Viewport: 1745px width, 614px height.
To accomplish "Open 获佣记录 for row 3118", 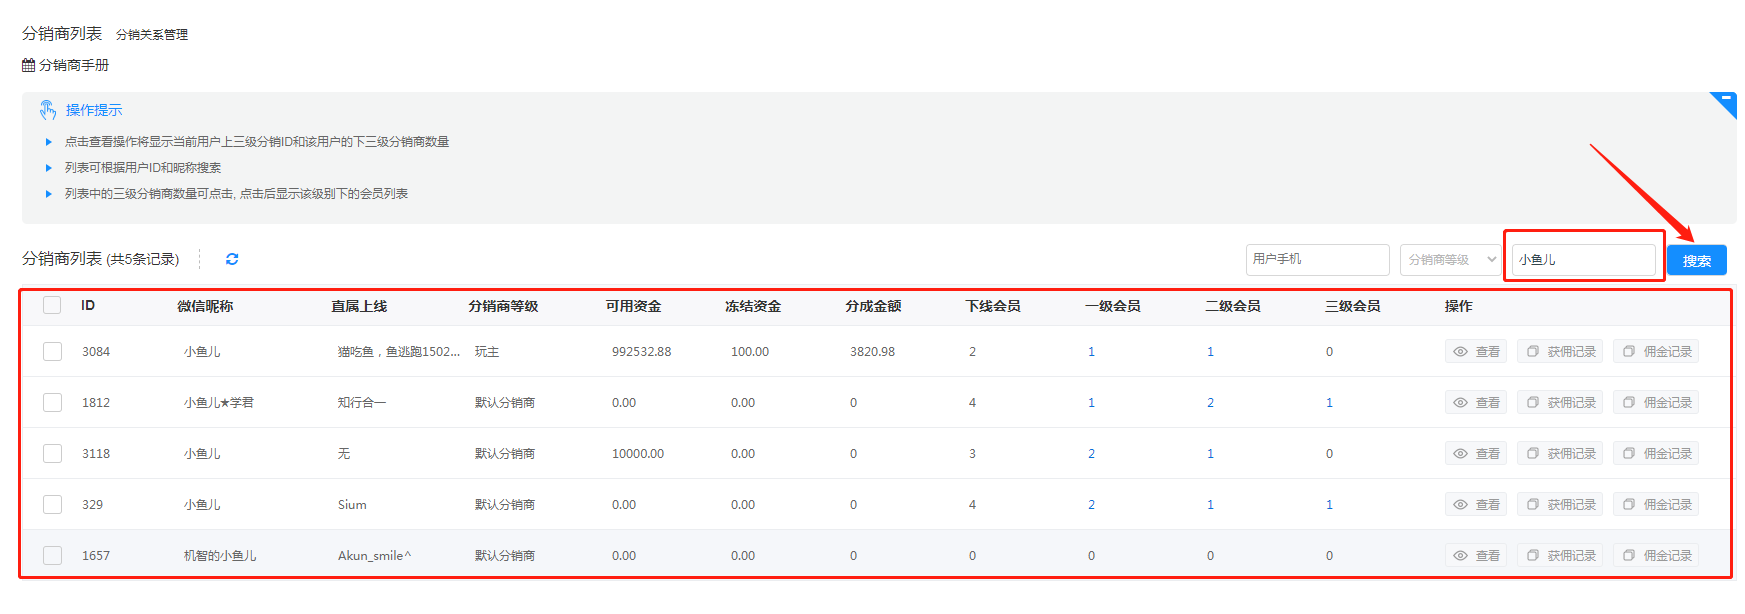I will [x=1560, y=453].
